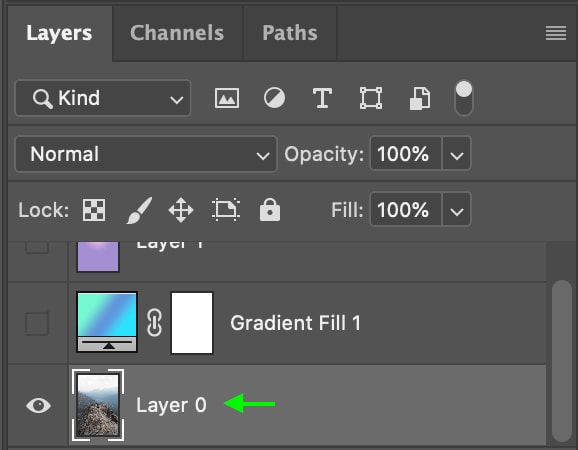Open the Layers panel menu
Screen dimensions: 578x450
(x=556, y=33)
